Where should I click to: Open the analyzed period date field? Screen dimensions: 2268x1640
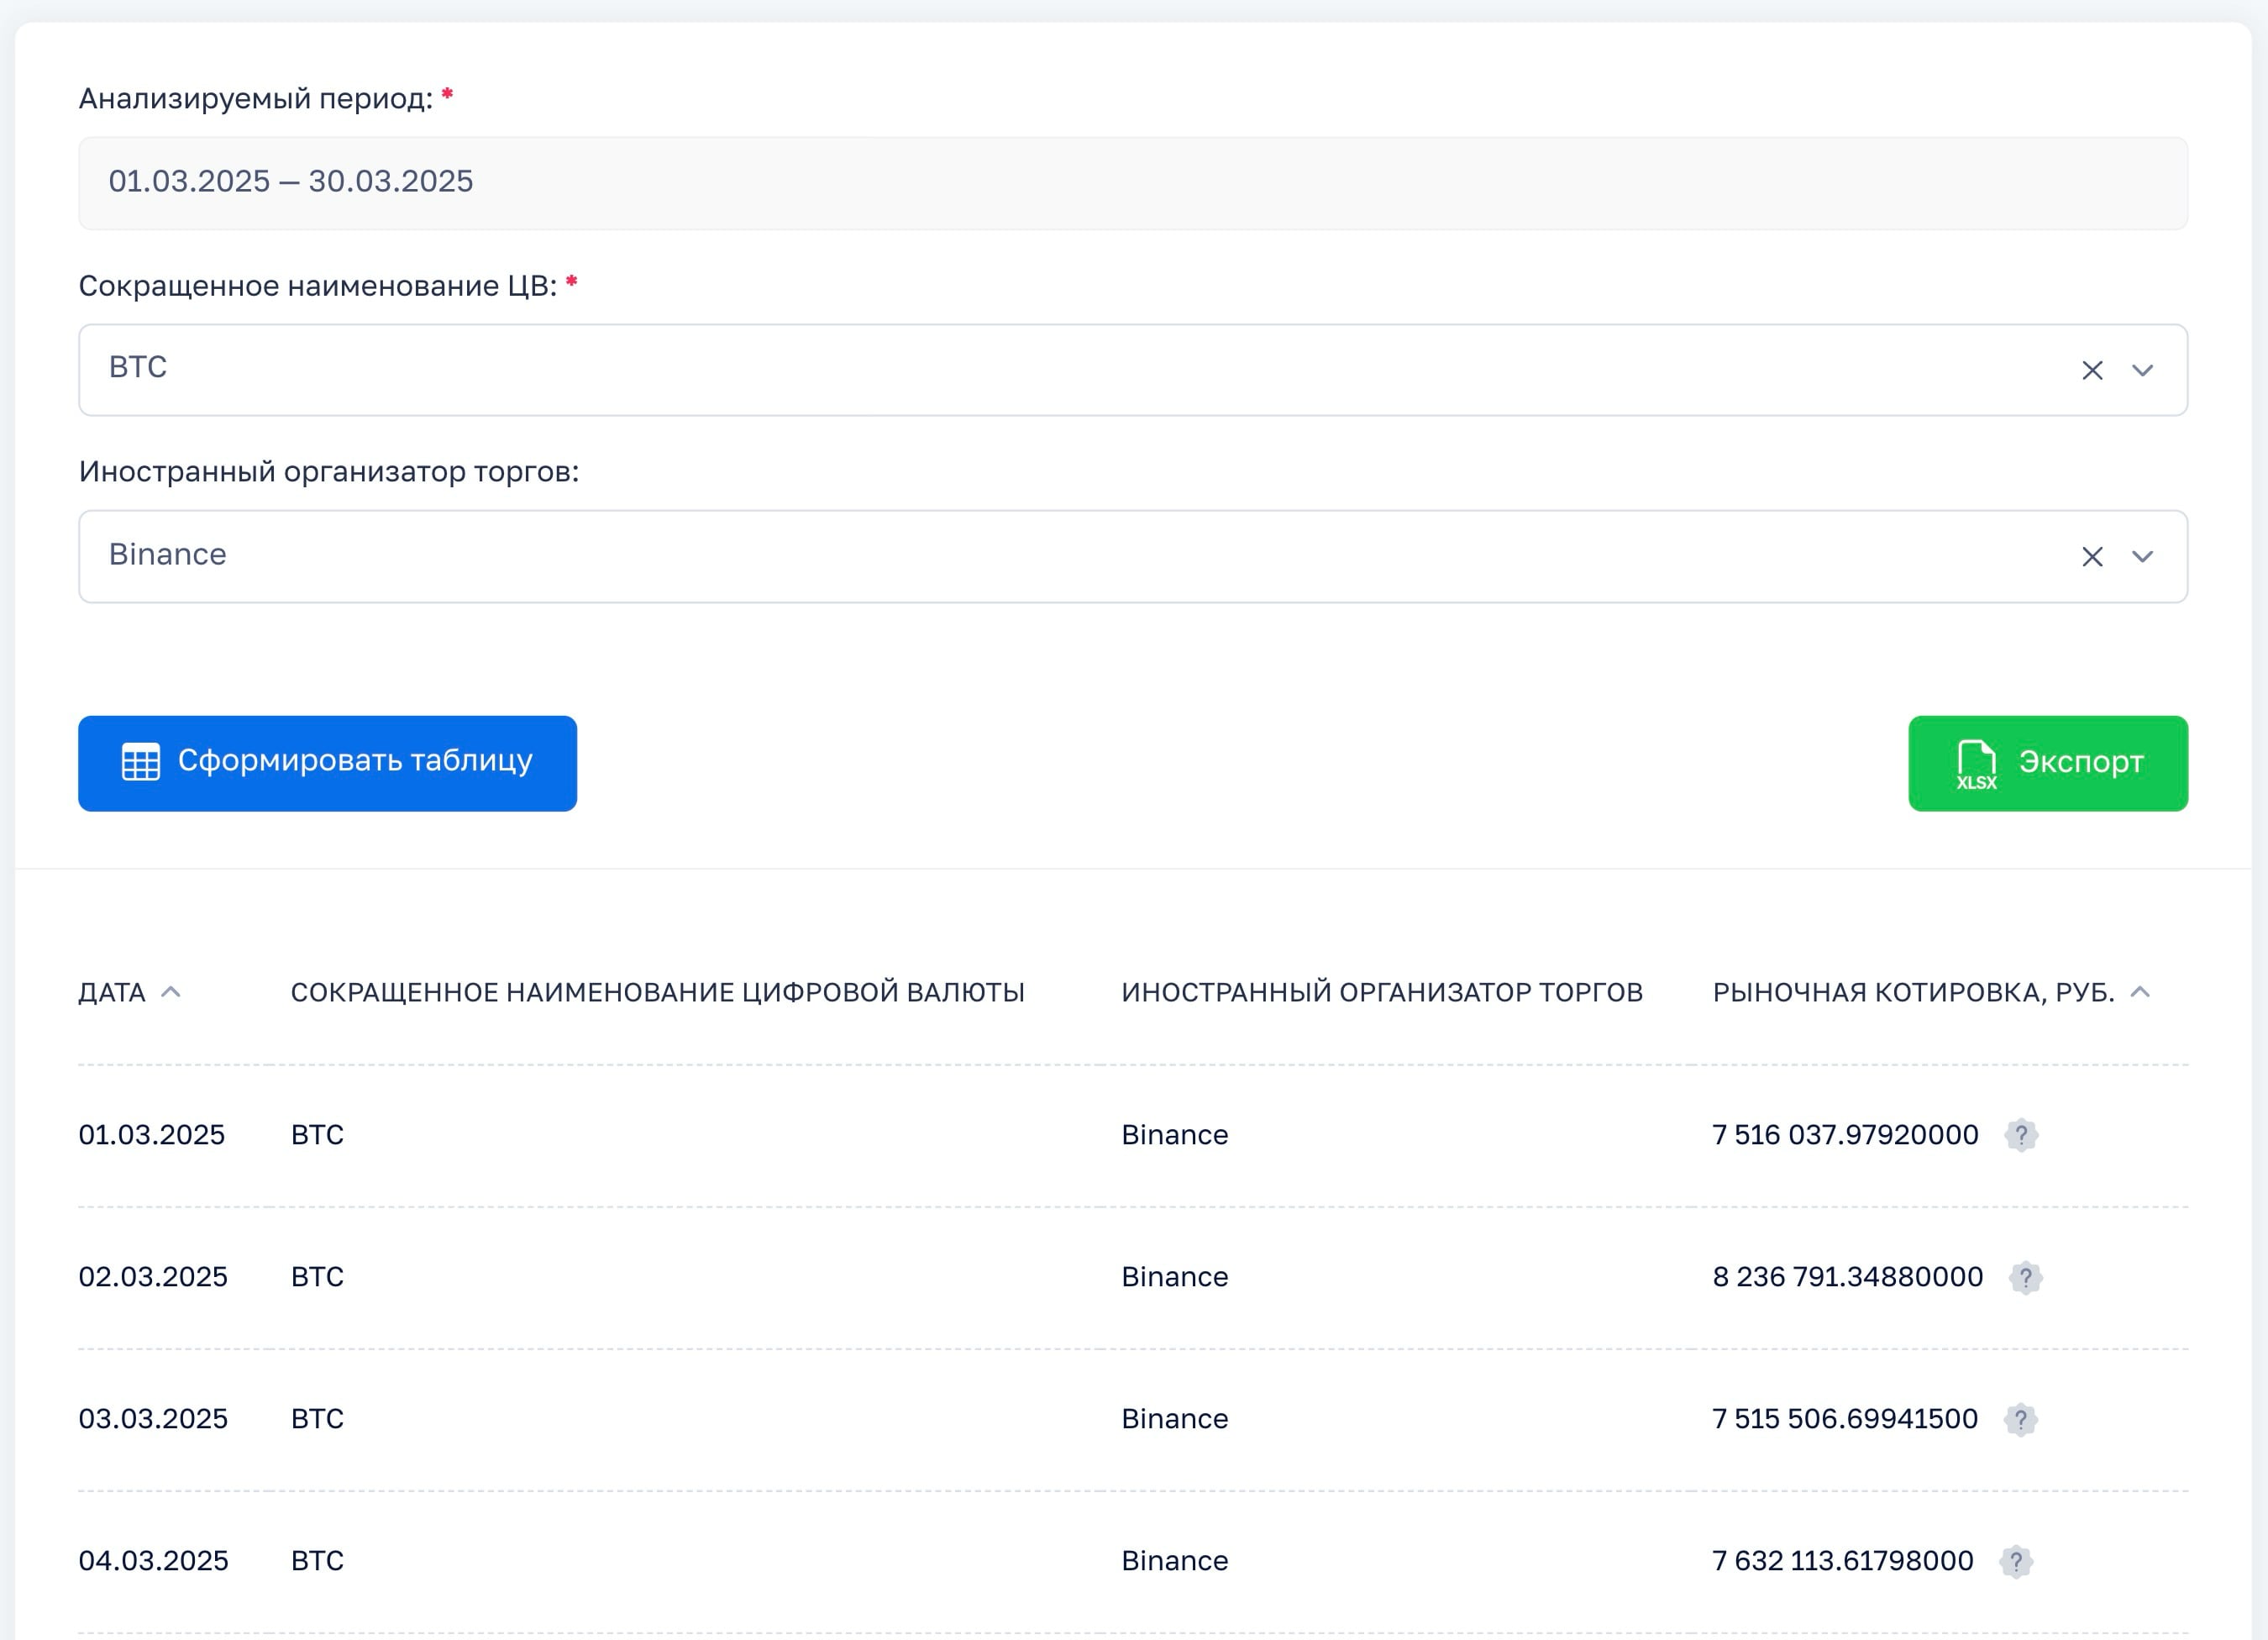tap(1132, 182)
